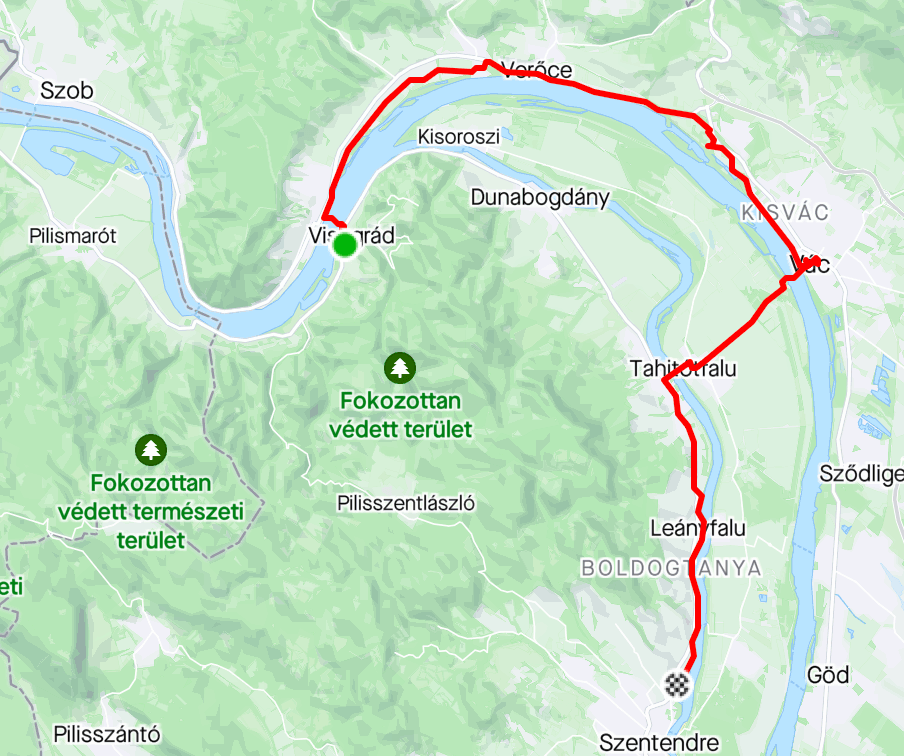904x756 pixels.
Task: Click the Szentendre city label
Action: 659,742
